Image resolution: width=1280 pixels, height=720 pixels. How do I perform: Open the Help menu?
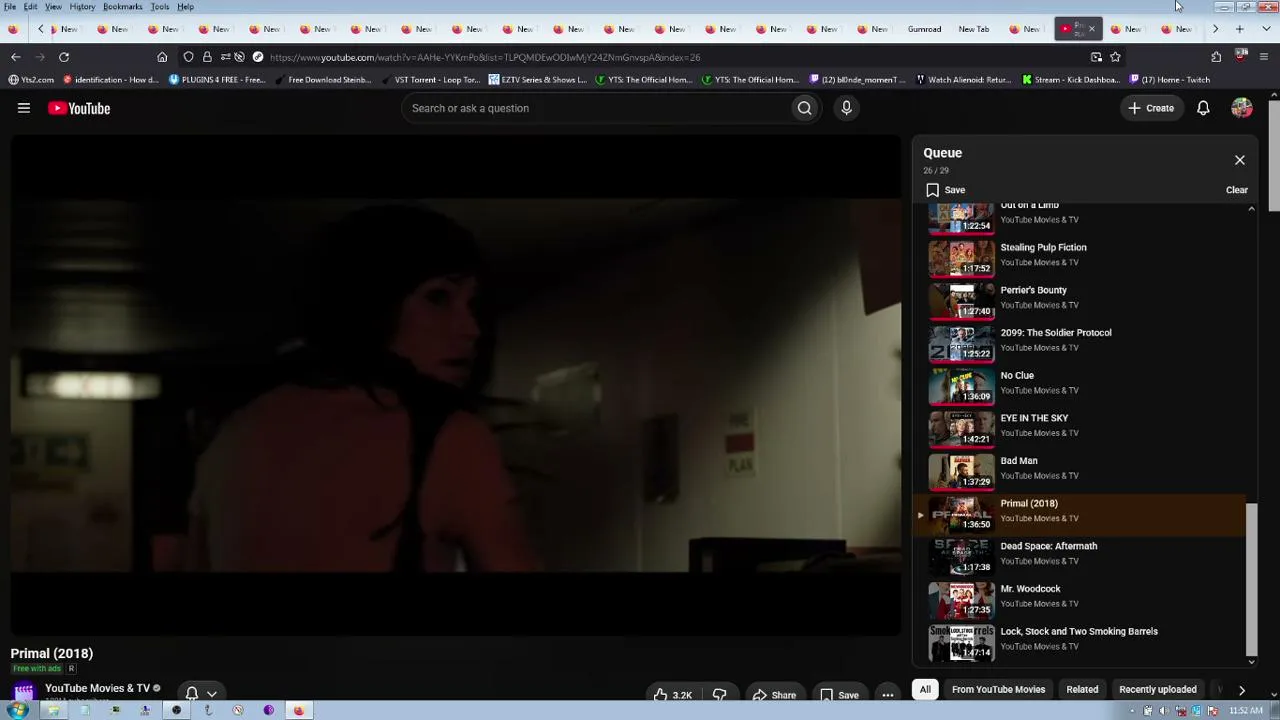pyautogui.click(x=186, y=7)
